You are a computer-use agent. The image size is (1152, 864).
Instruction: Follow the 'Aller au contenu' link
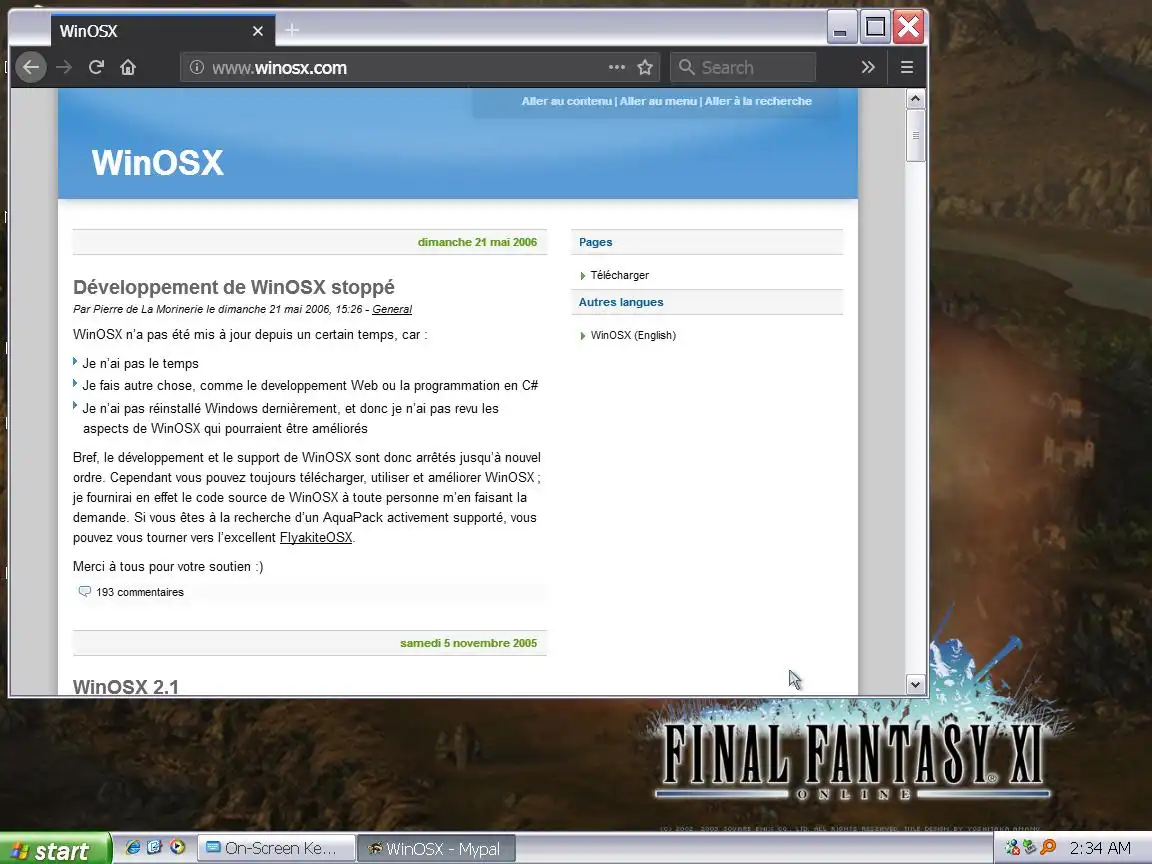[x=566, y=101]
